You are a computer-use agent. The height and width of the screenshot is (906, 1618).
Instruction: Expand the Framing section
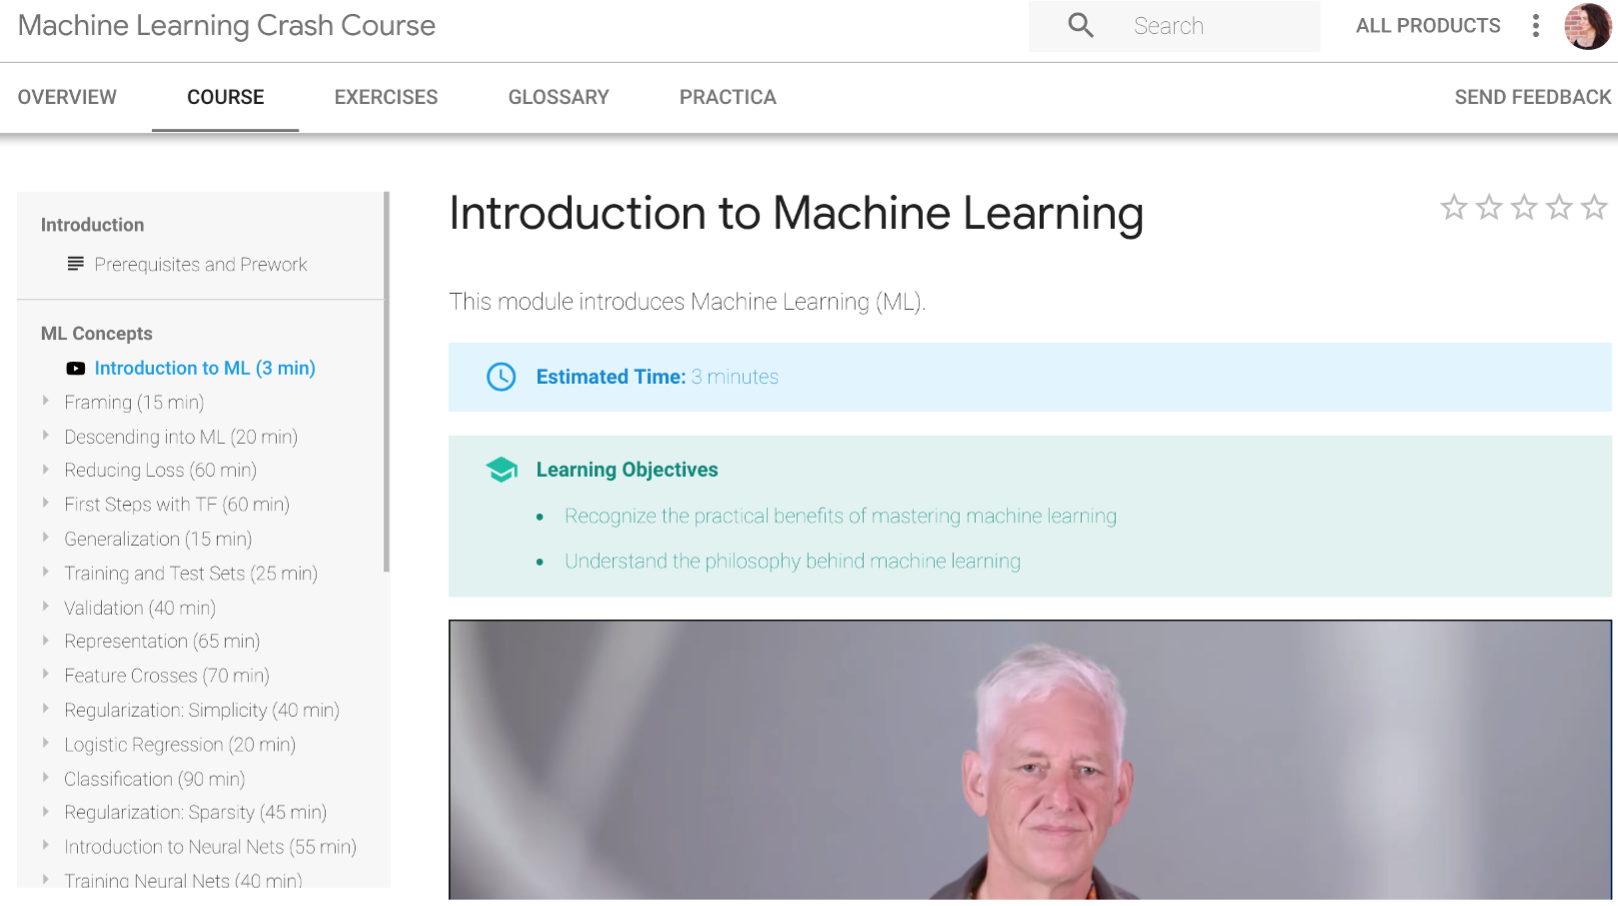tap(46, 402)
